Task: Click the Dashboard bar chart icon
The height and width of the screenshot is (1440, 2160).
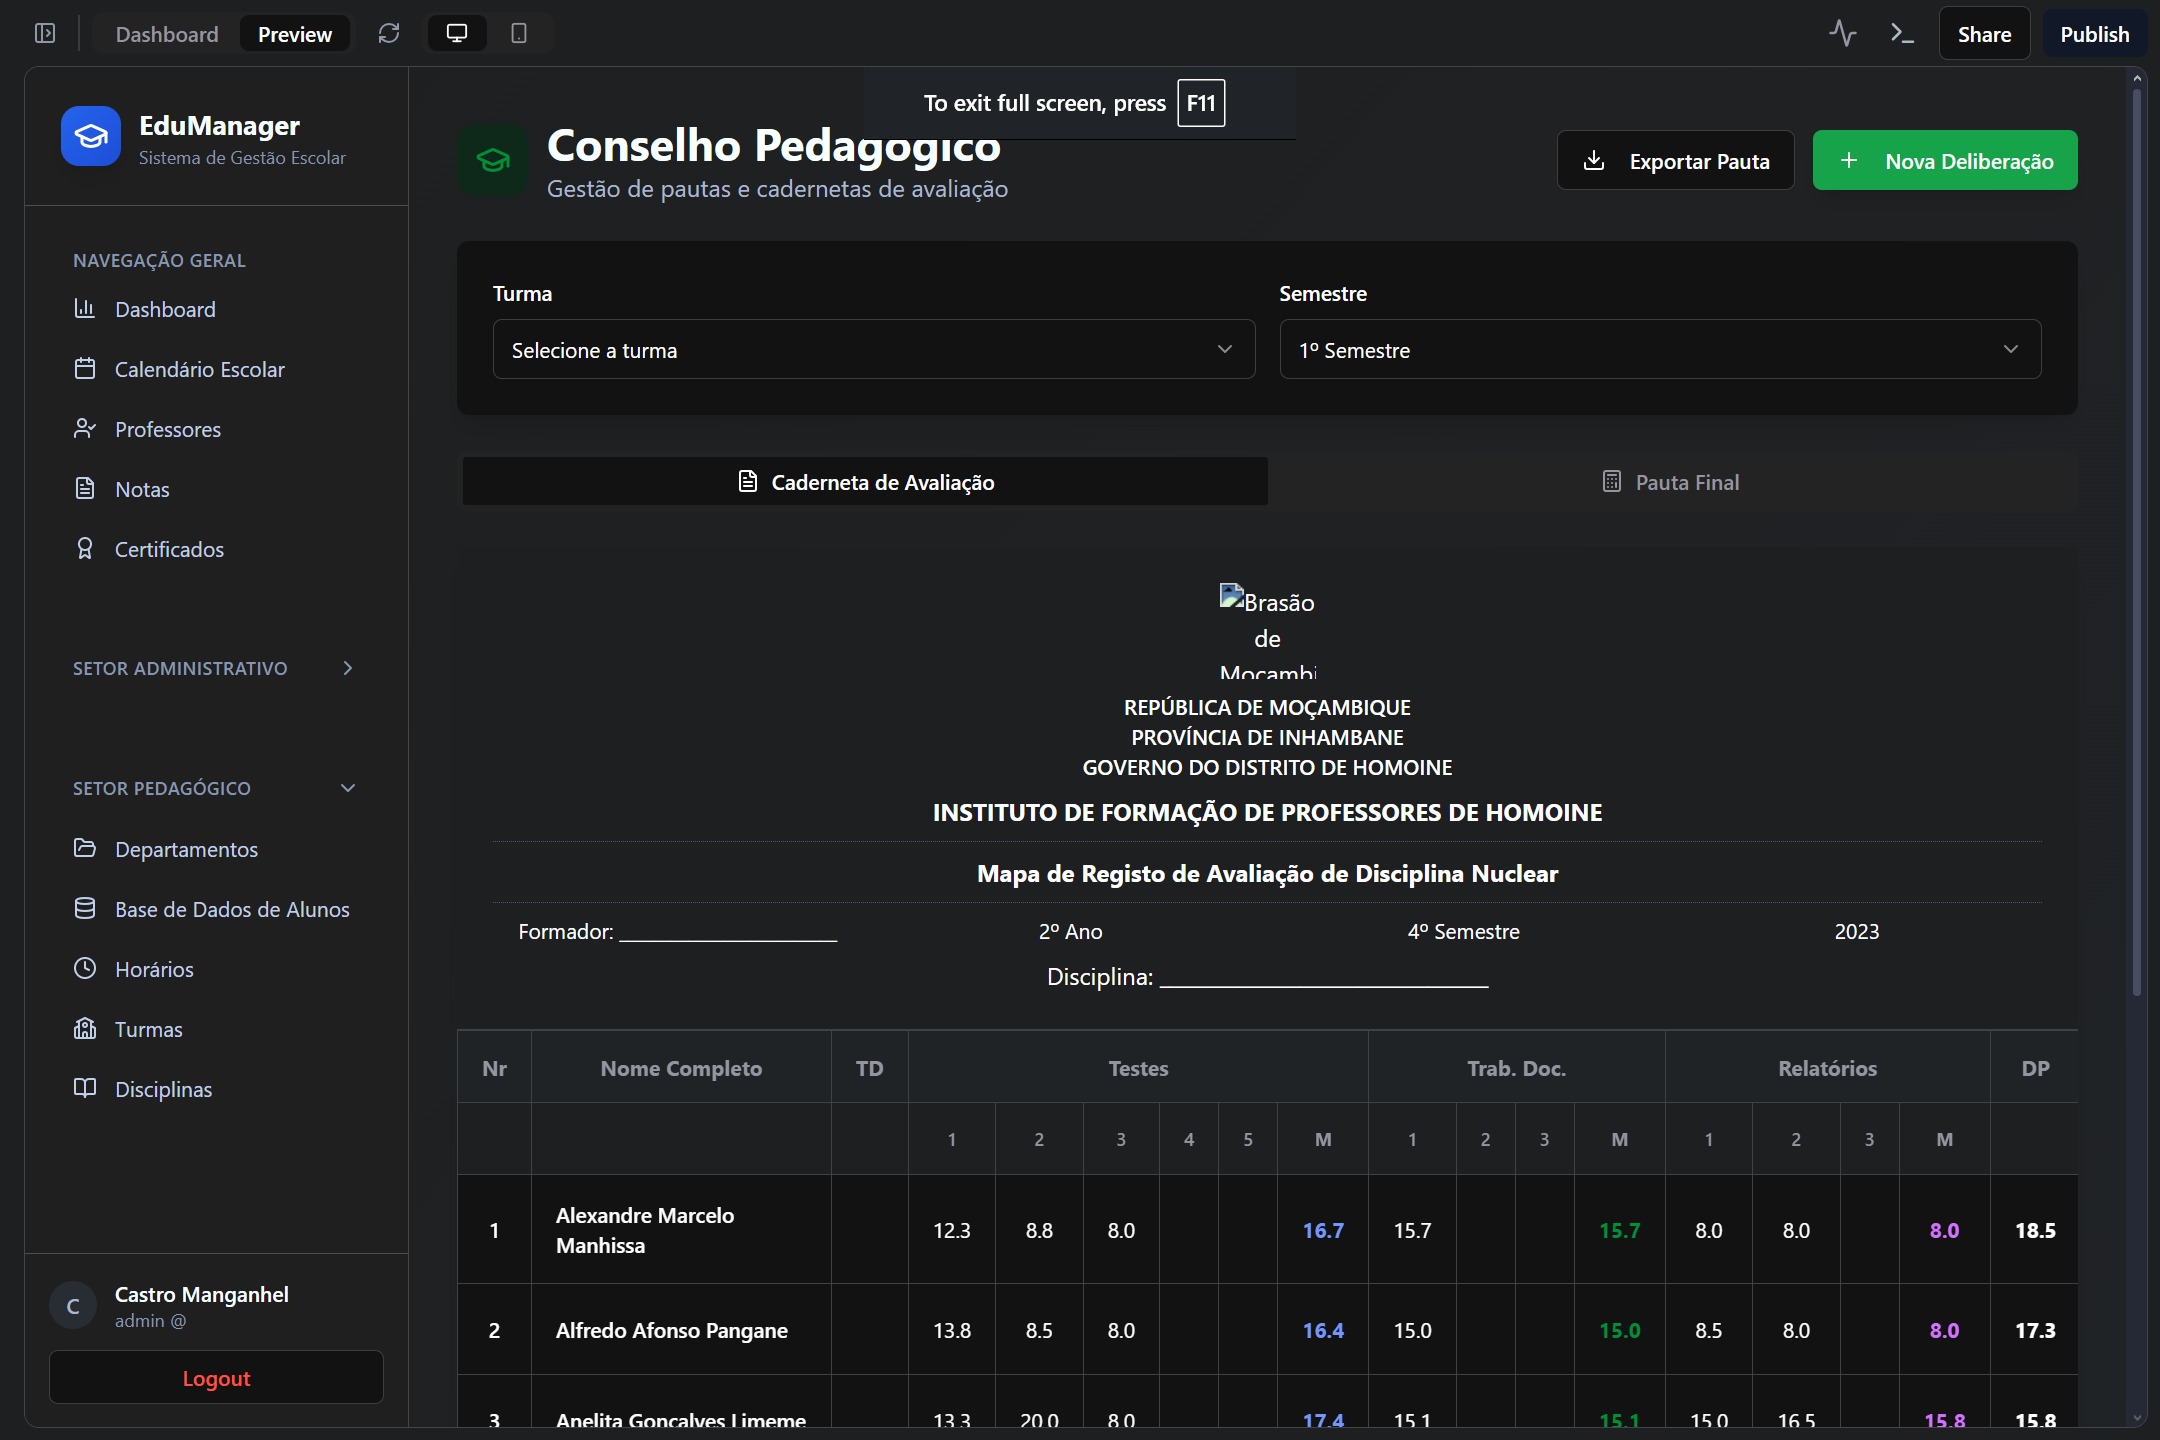Action: pyautogui.click(x=85, y=309)
